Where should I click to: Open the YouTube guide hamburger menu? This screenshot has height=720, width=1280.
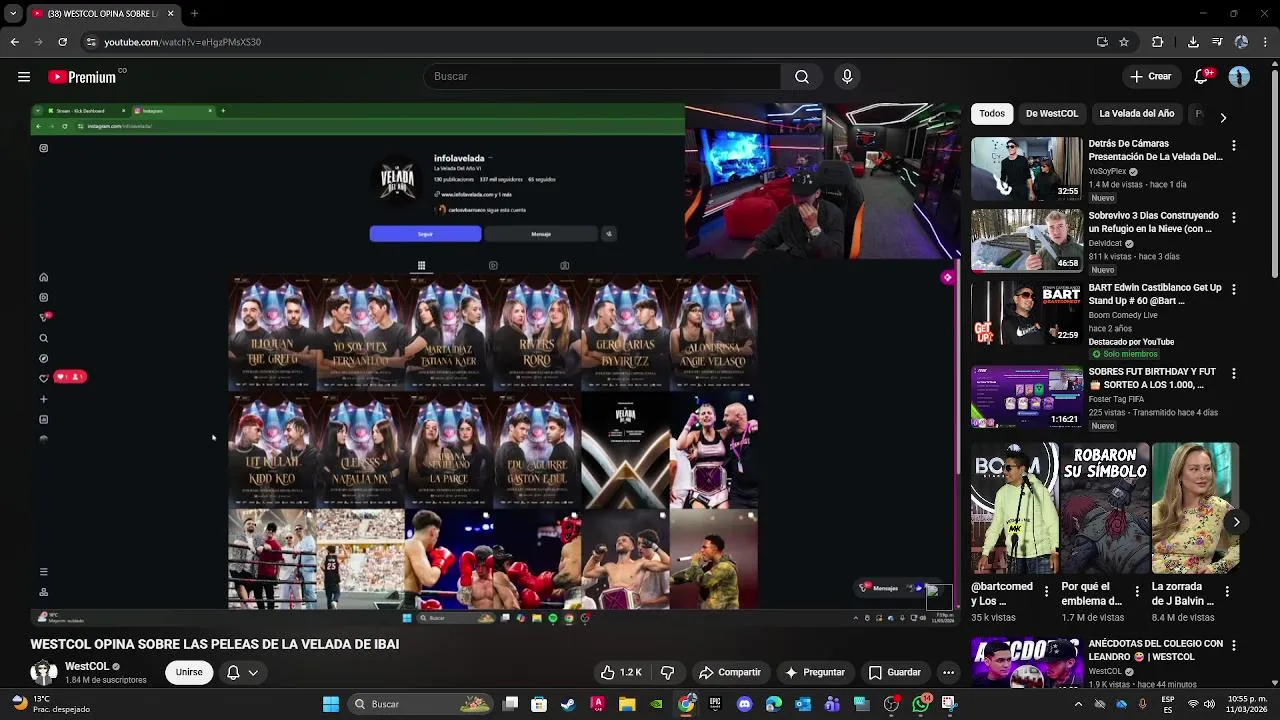pos(24,77)
